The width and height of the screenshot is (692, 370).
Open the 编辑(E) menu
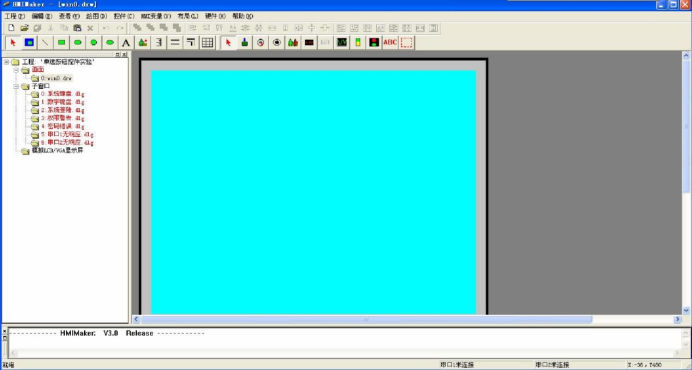click(42, 16)
